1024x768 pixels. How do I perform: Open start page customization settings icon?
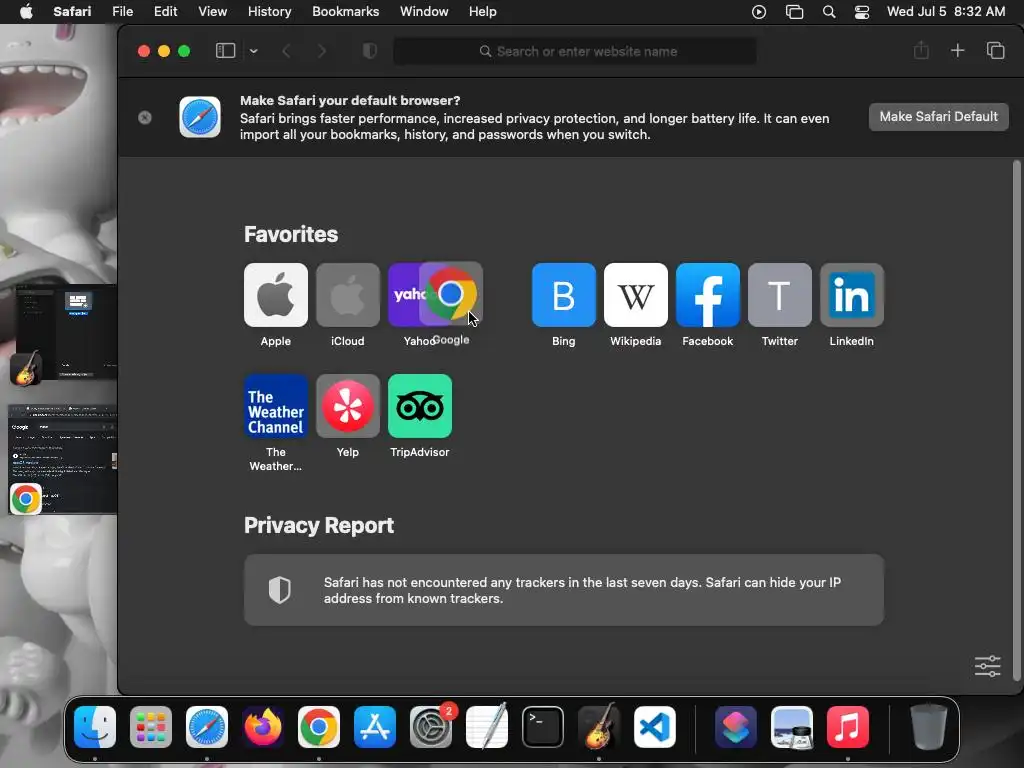(x=987, y=666)
